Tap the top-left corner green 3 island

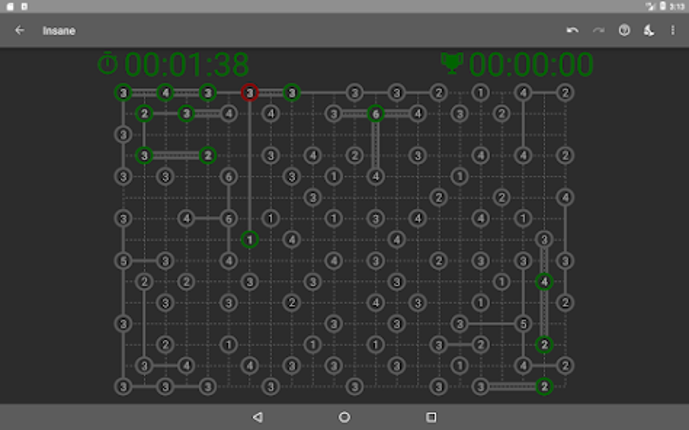[123, 93]
